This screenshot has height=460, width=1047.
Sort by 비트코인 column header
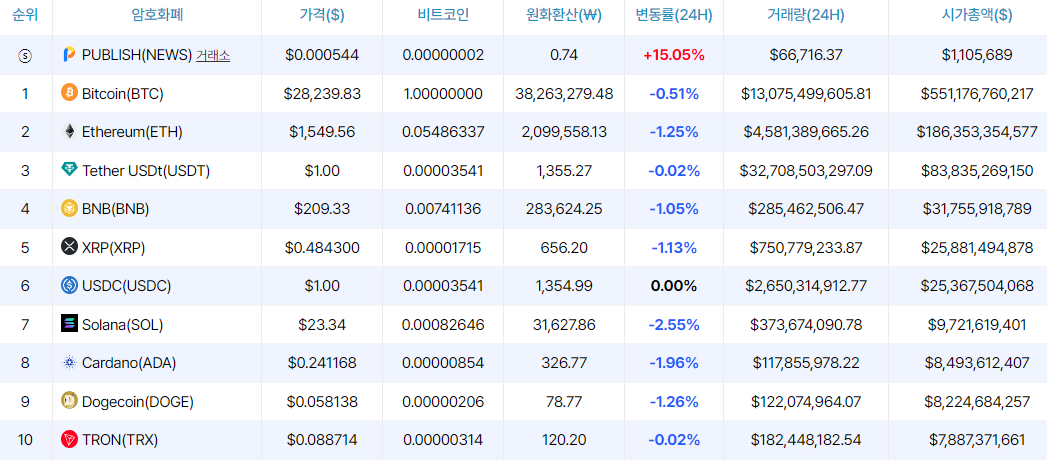pos(443,15)
